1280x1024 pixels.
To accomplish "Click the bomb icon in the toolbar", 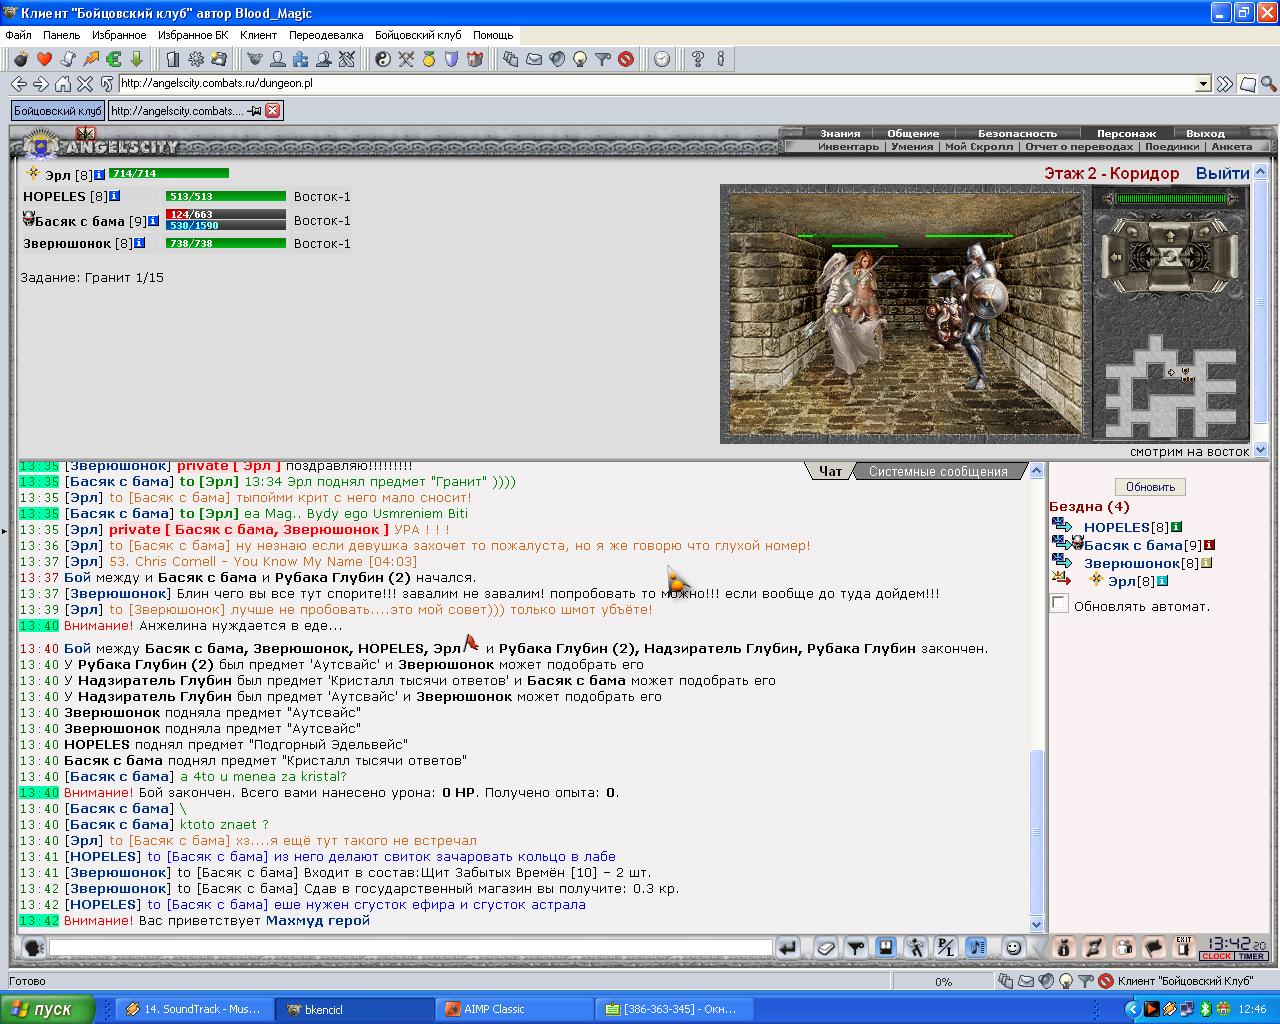I will (21, 59).
